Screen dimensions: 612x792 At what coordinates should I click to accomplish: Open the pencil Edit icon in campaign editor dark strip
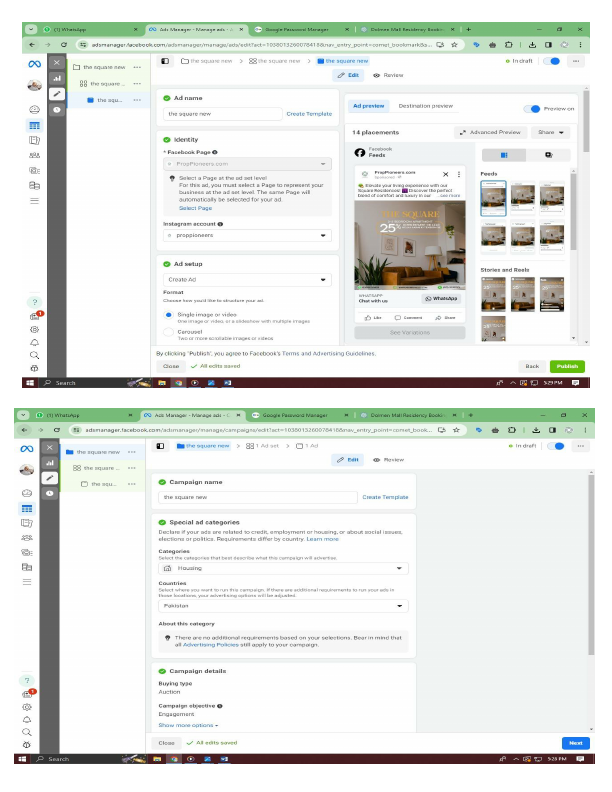point(49,478)
